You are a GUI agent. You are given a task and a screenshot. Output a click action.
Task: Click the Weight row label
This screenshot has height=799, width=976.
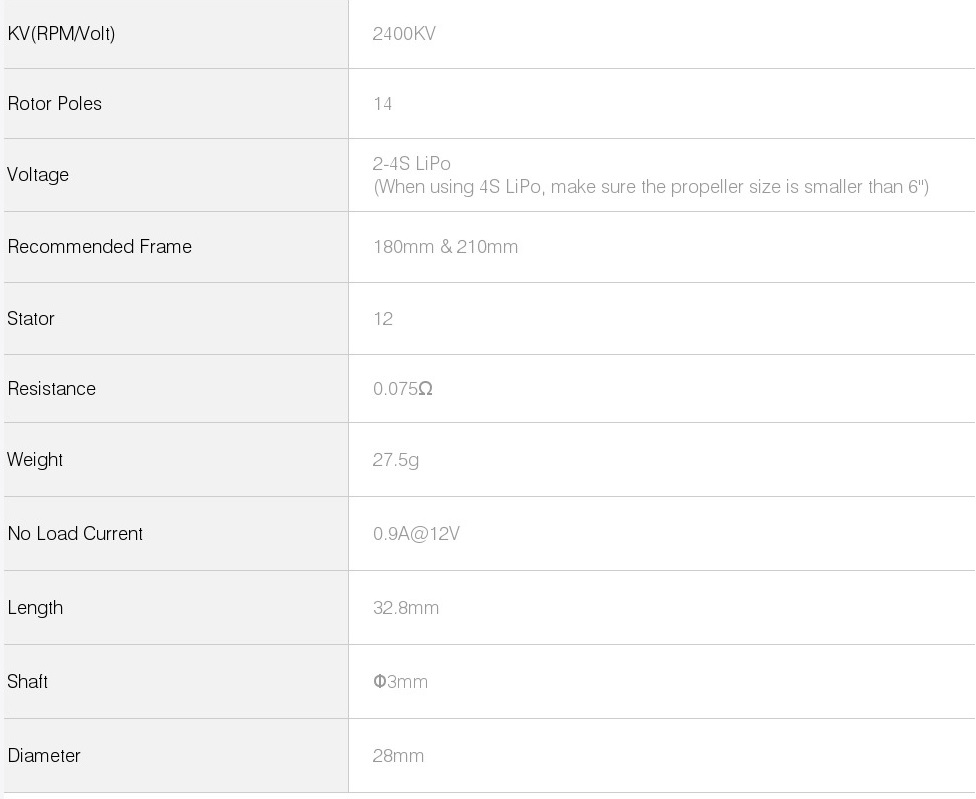[x=35, y=460]
